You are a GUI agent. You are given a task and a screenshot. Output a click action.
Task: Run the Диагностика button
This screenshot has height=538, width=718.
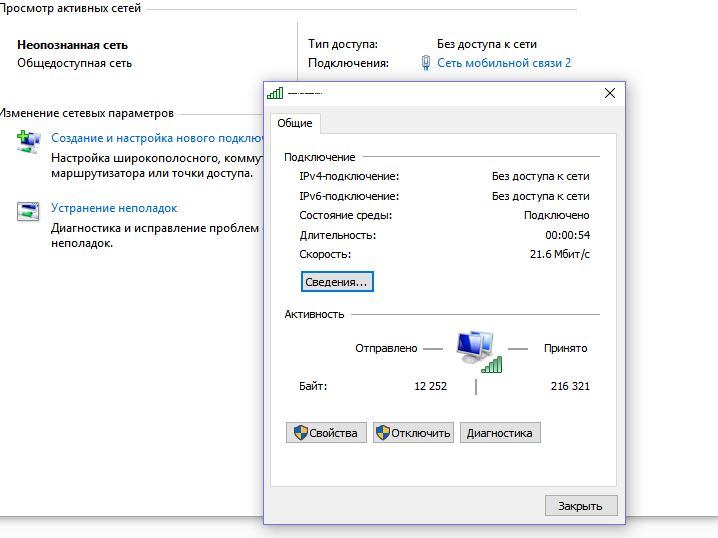[x=500, y=433]
